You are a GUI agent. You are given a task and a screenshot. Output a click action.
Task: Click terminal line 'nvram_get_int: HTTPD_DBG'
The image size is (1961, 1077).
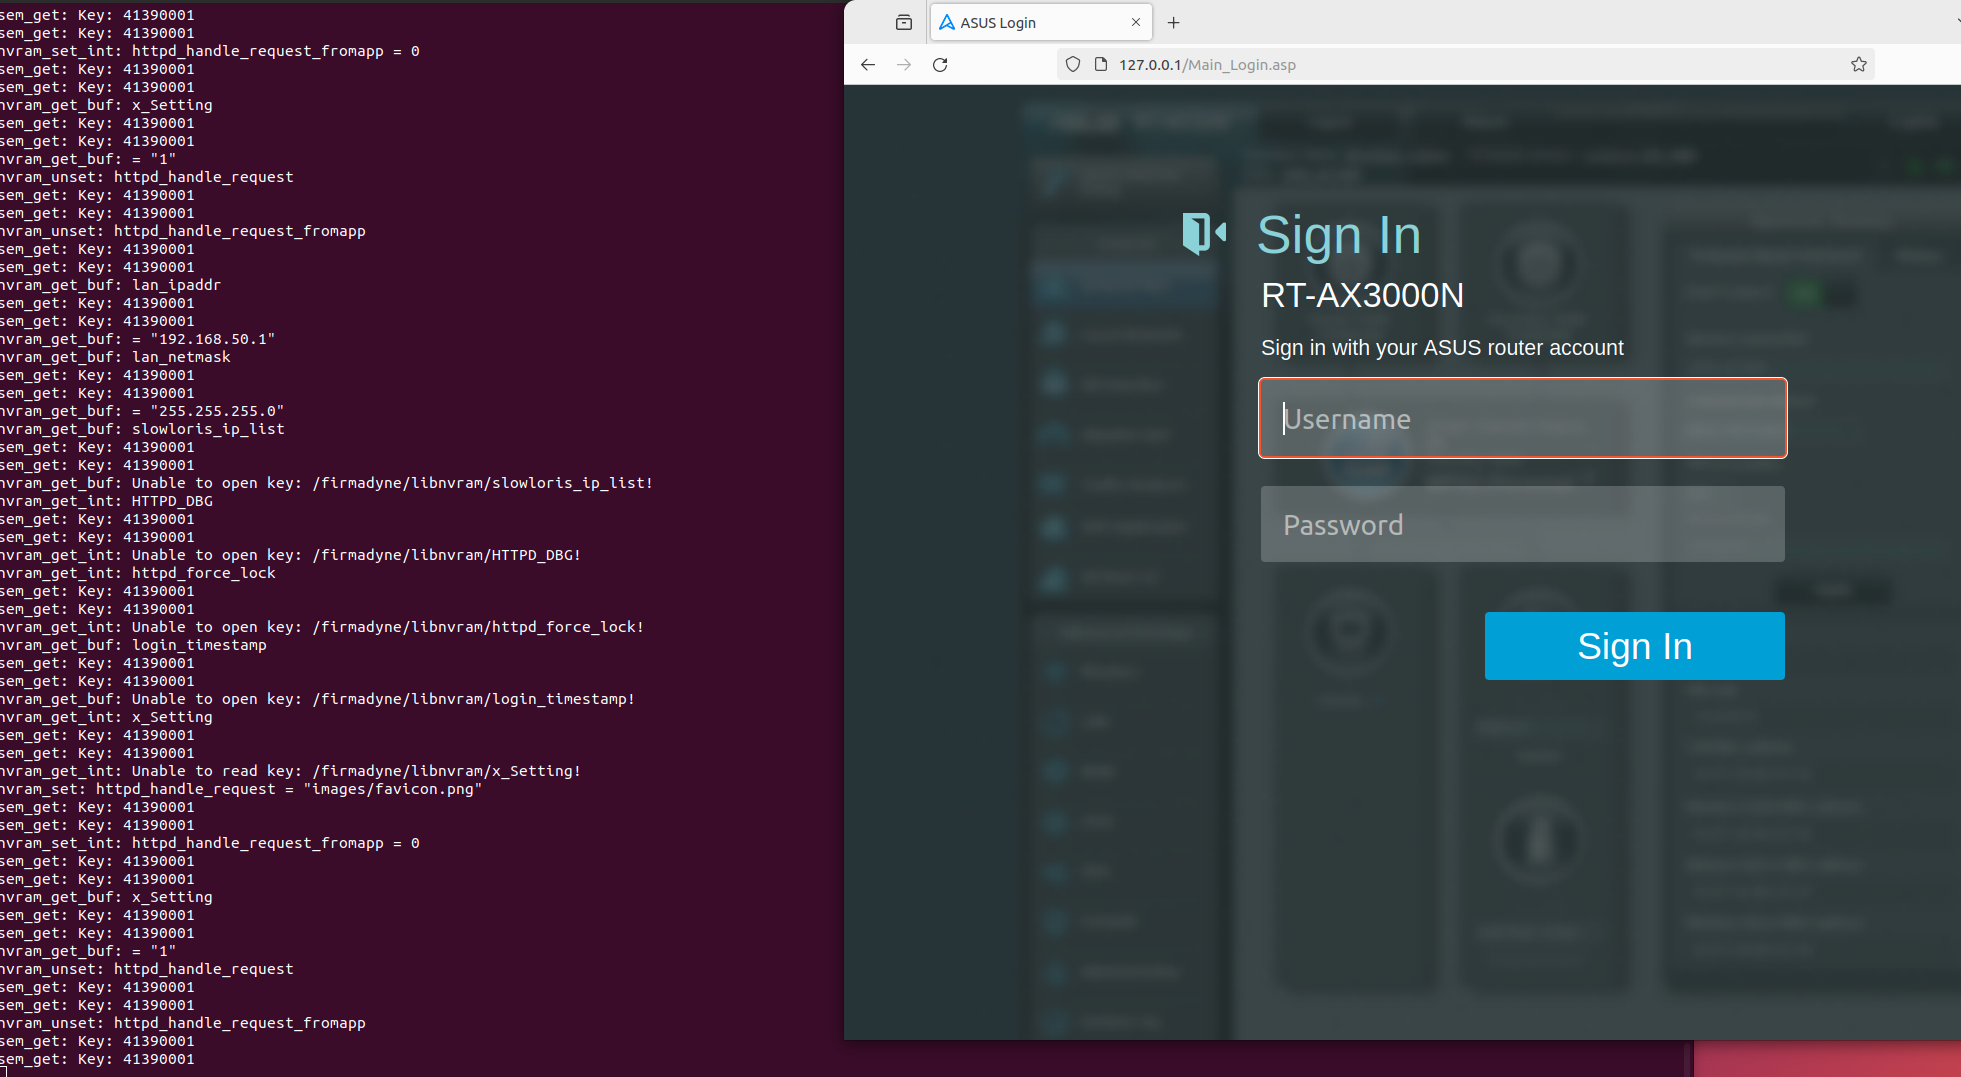tap(106, 501)
